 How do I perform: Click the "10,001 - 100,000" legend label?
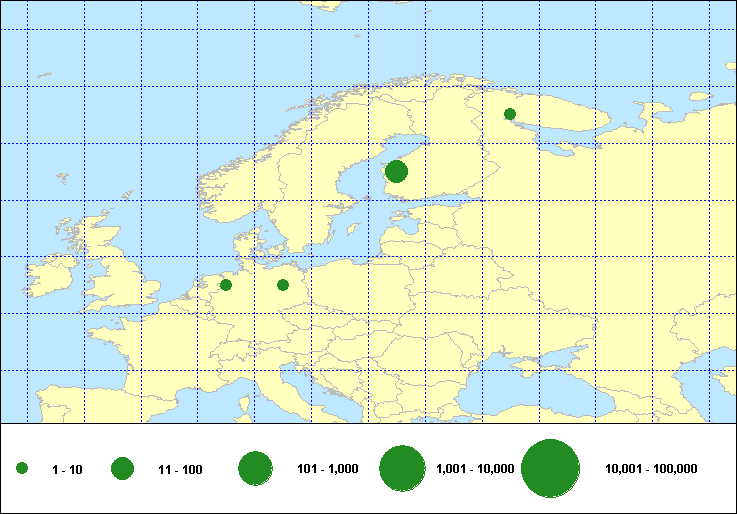point(651,468)
